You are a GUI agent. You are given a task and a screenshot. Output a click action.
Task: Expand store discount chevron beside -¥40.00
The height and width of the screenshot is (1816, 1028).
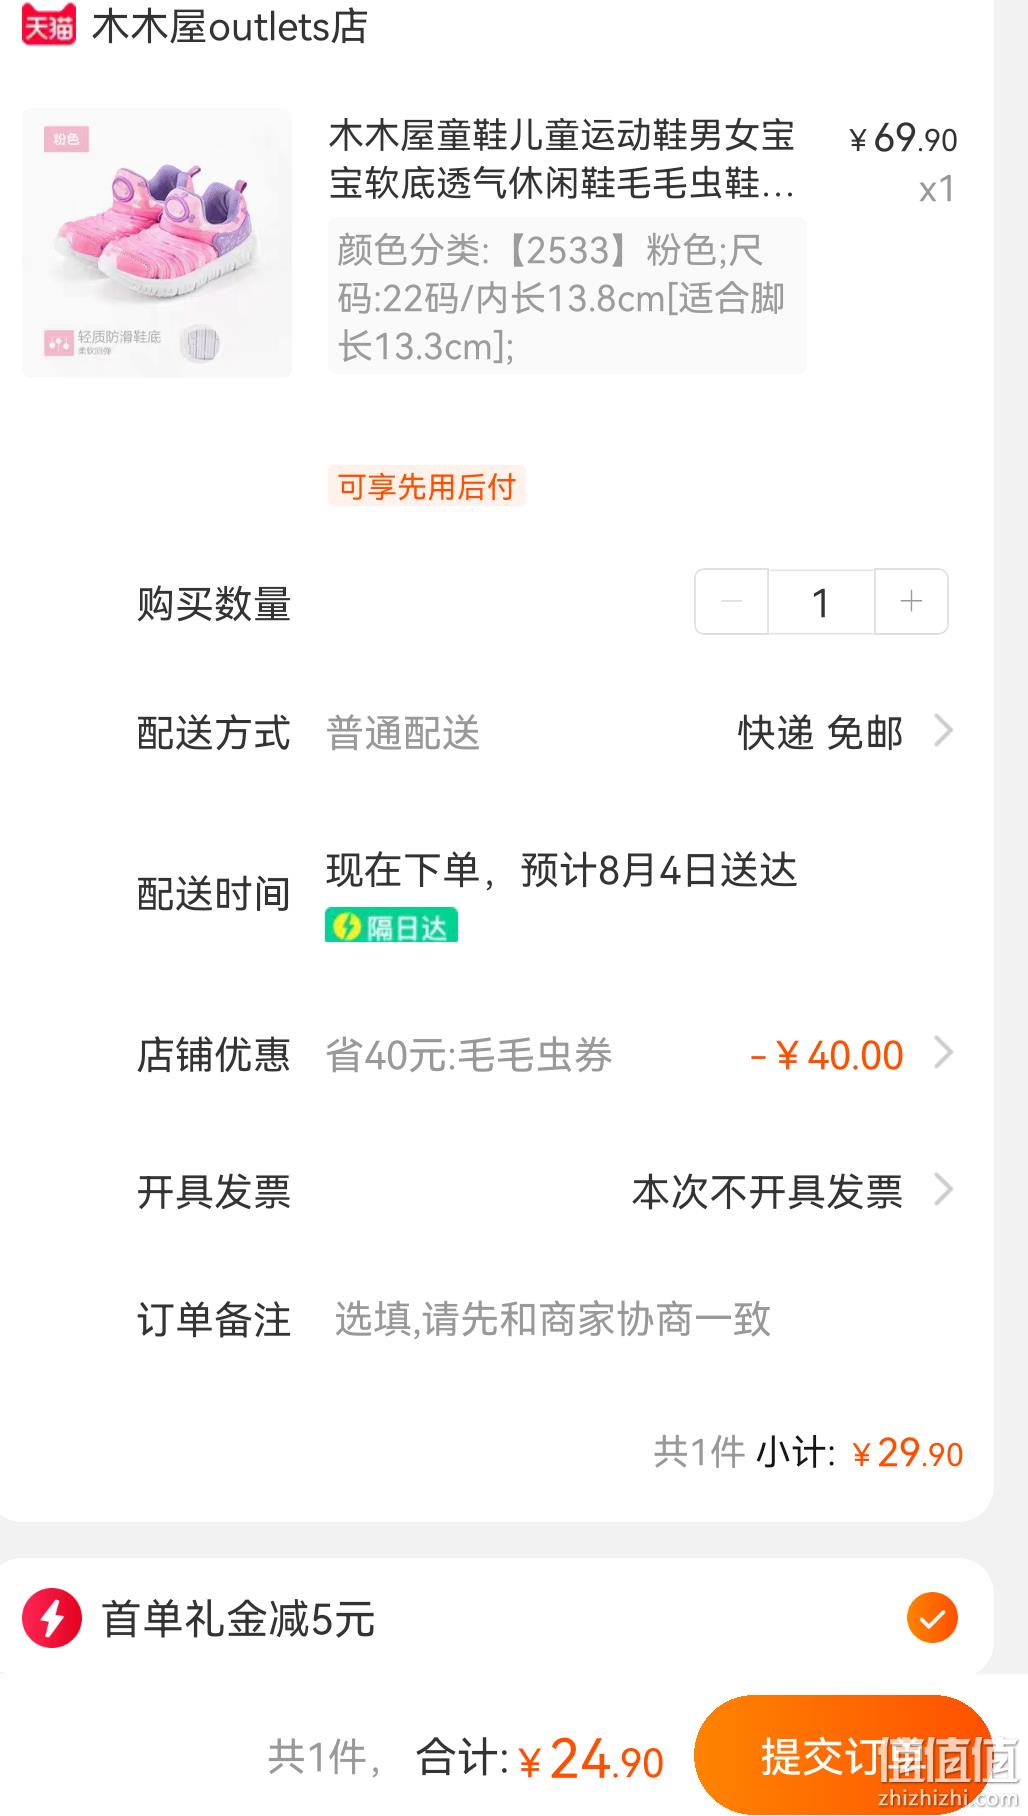point(943,1053)
